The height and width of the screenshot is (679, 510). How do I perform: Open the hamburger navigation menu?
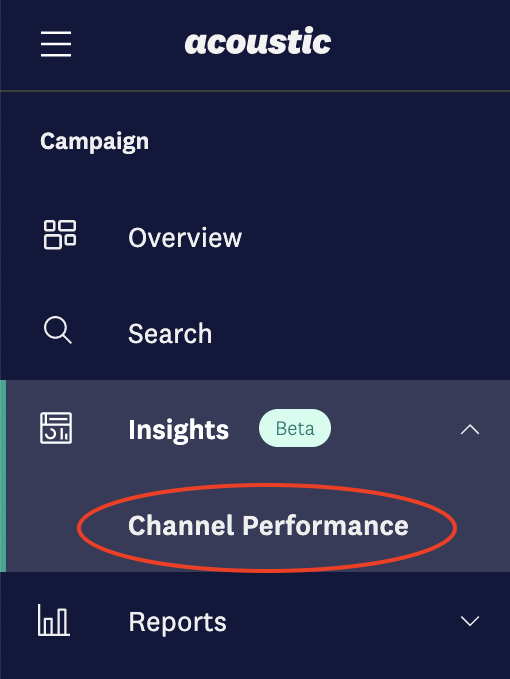coord(56,44)
